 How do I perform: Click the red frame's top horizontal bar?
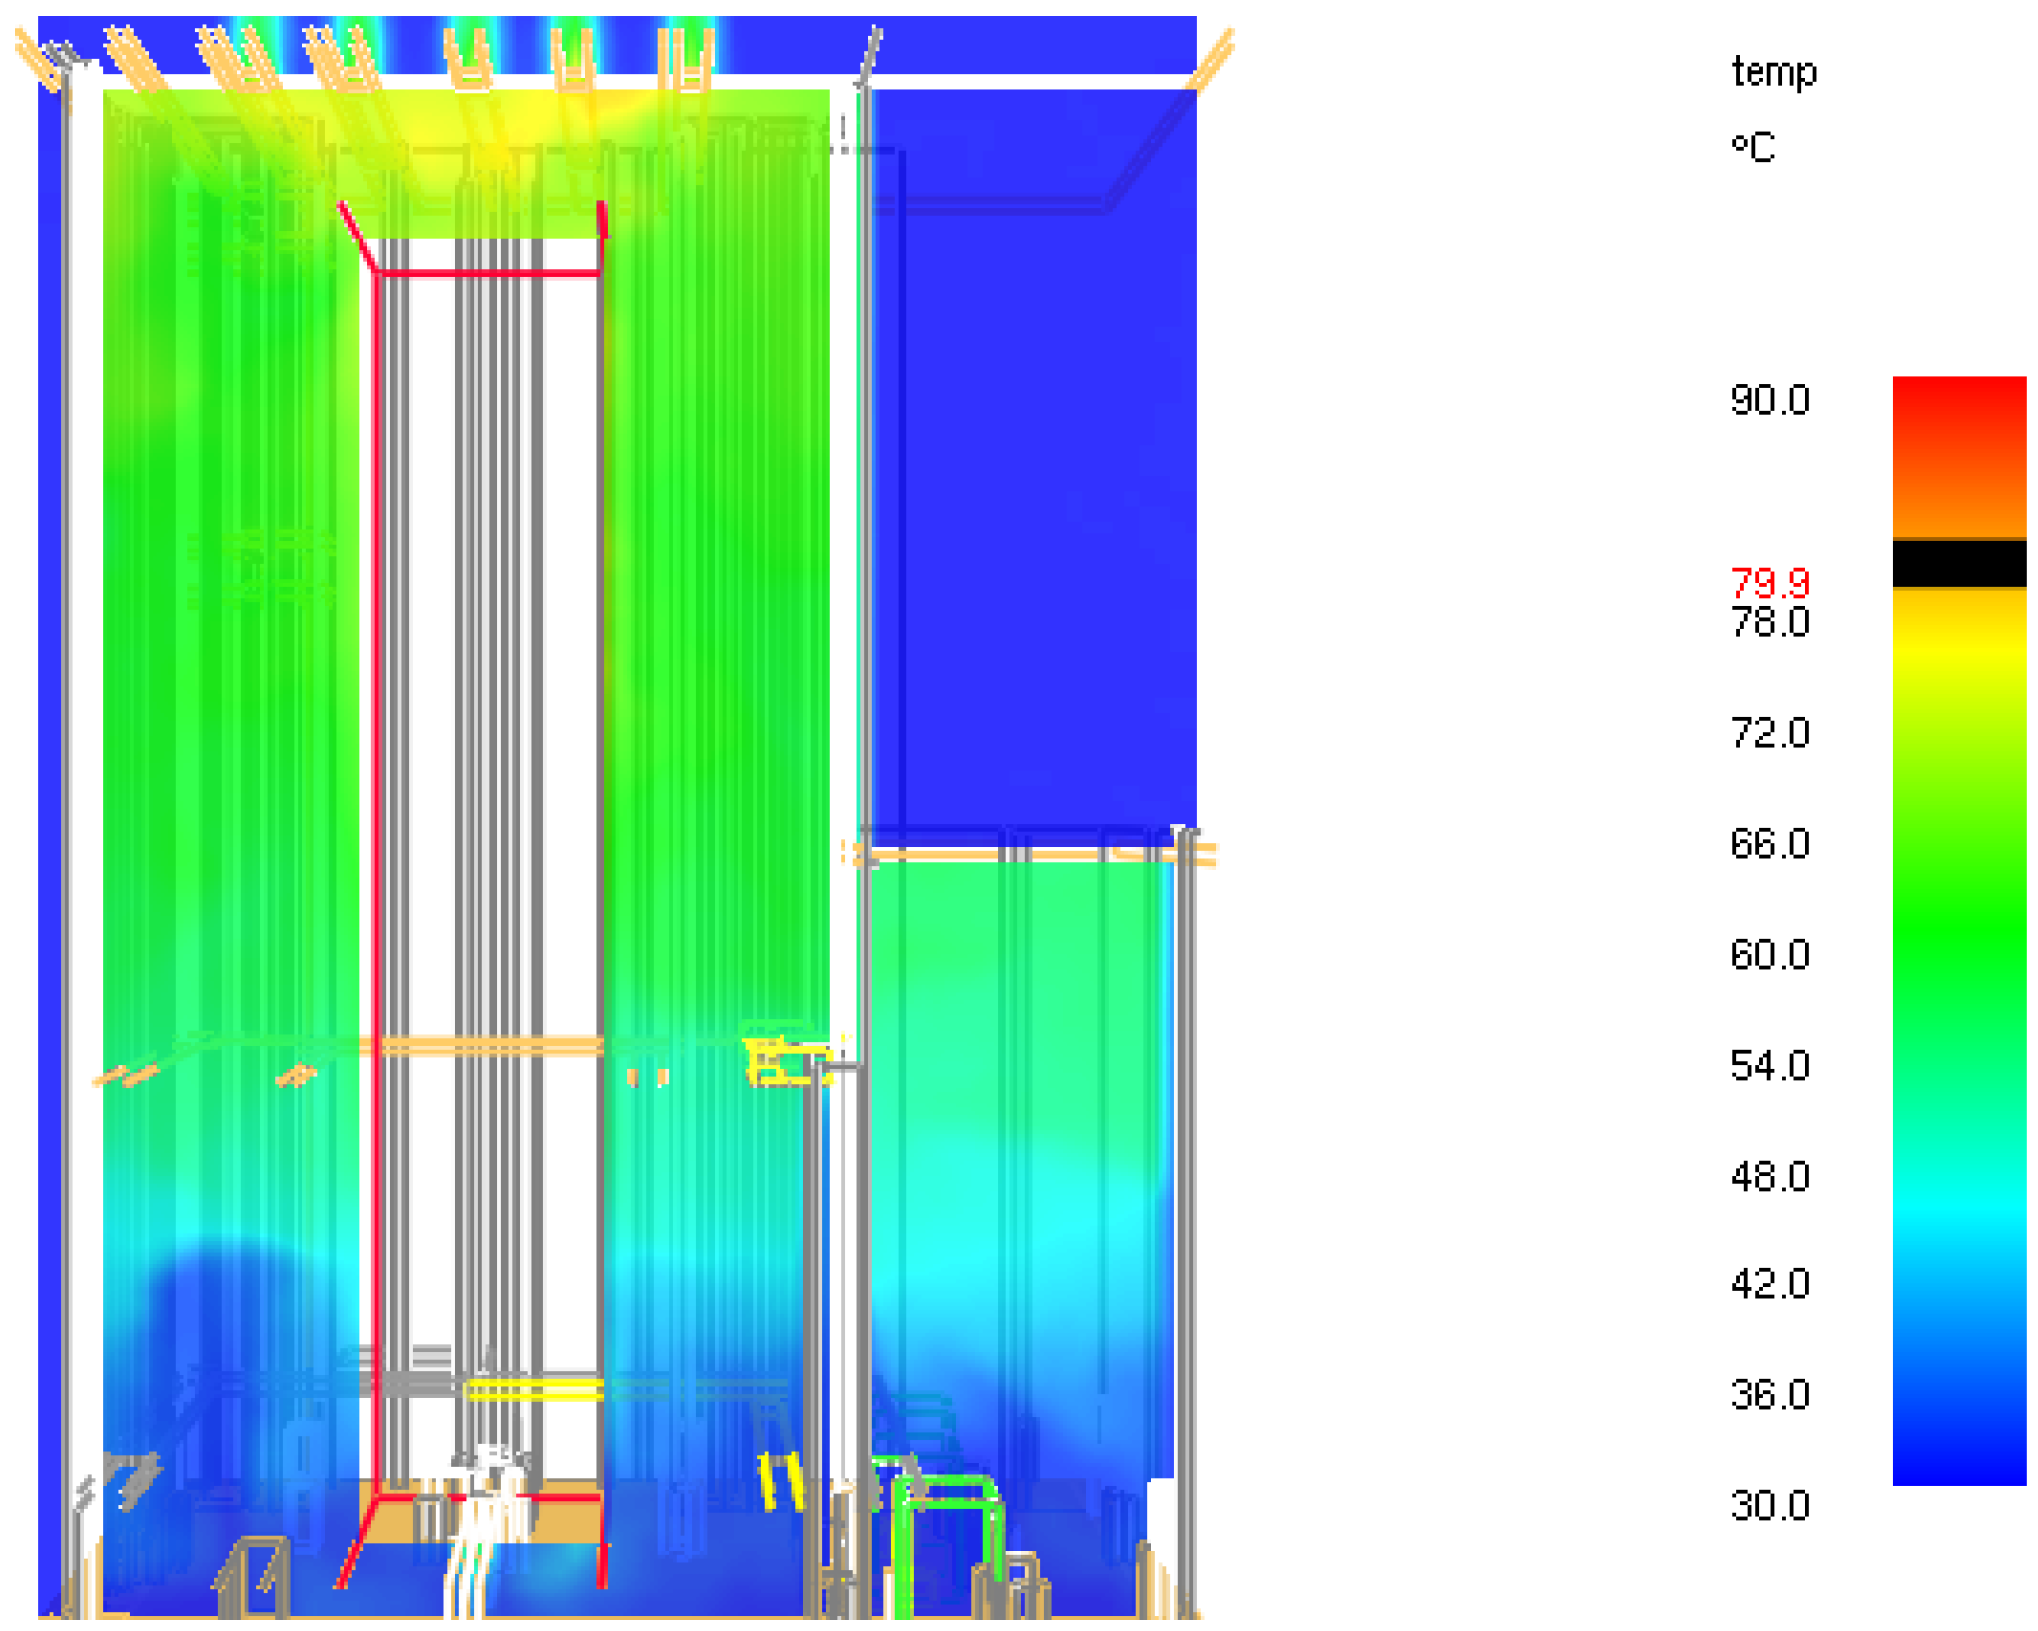[488, 272]
